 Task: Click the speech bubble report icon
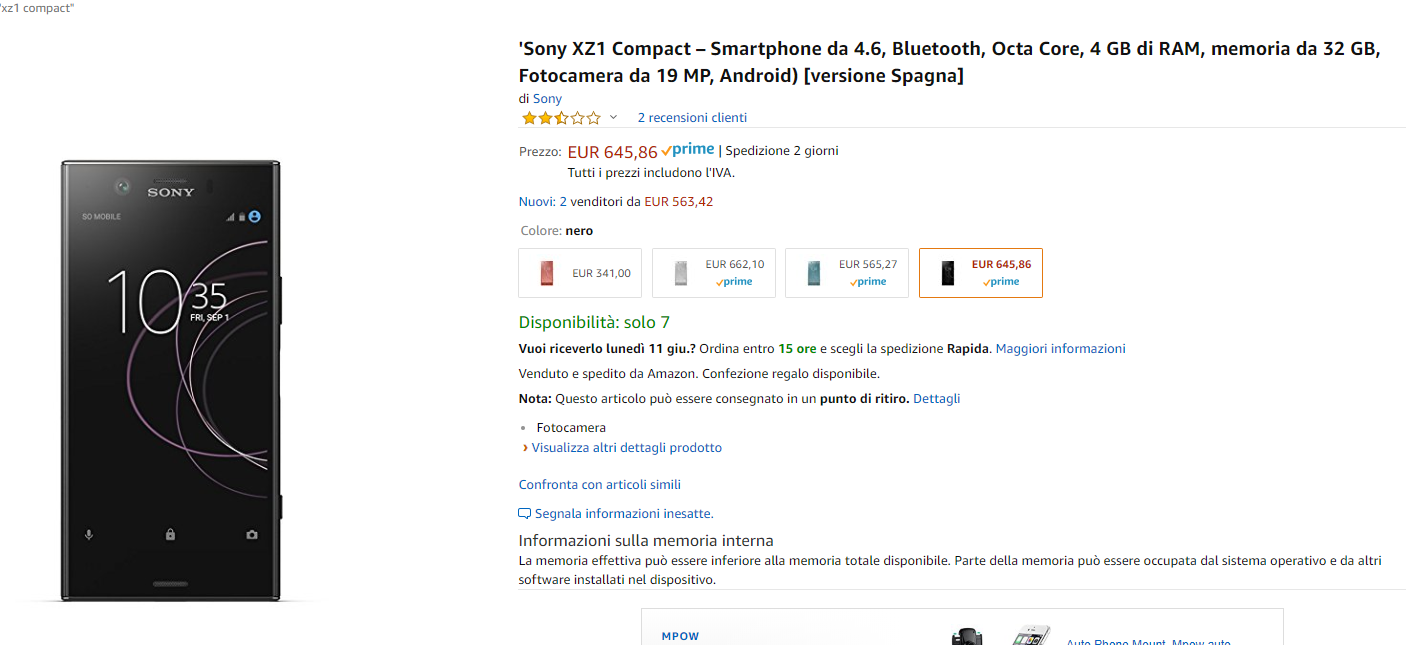pyautogui.click(x=524, y=514)
